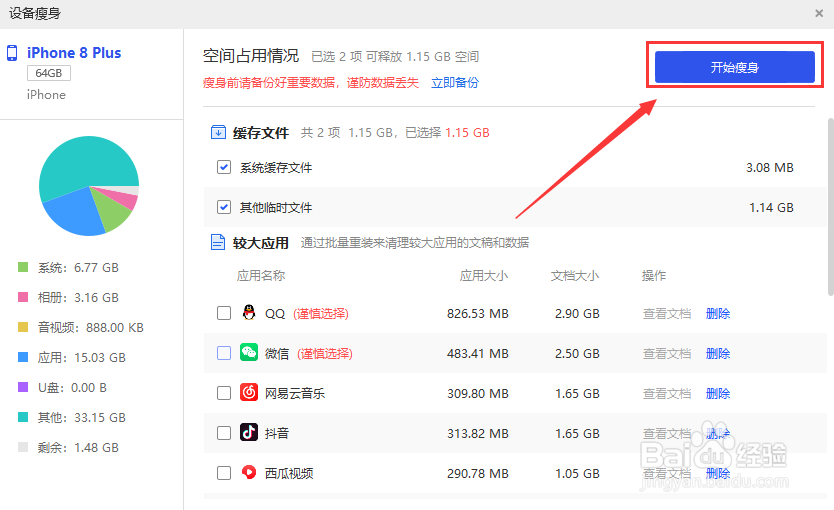This screenshot has width=834, height=510.
Task: Click the 应用大小 column header
Action: pos(483,275)
